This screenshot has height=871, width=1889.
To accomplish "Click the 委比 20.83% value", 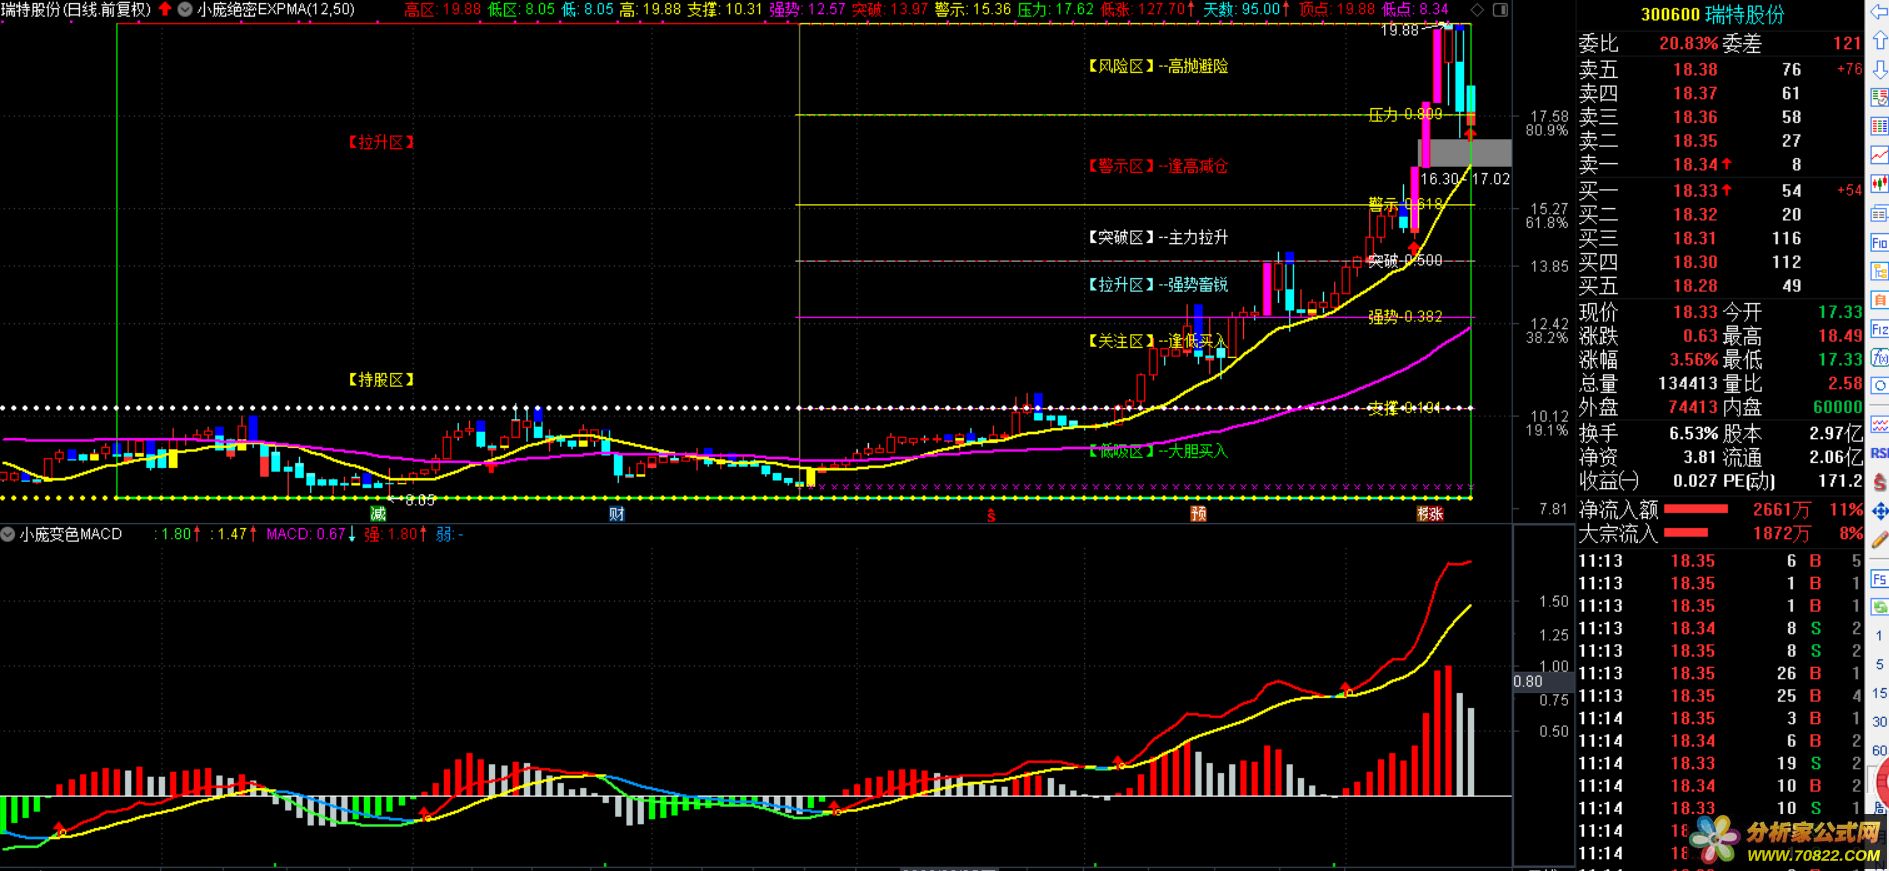I will point(1689,43).
